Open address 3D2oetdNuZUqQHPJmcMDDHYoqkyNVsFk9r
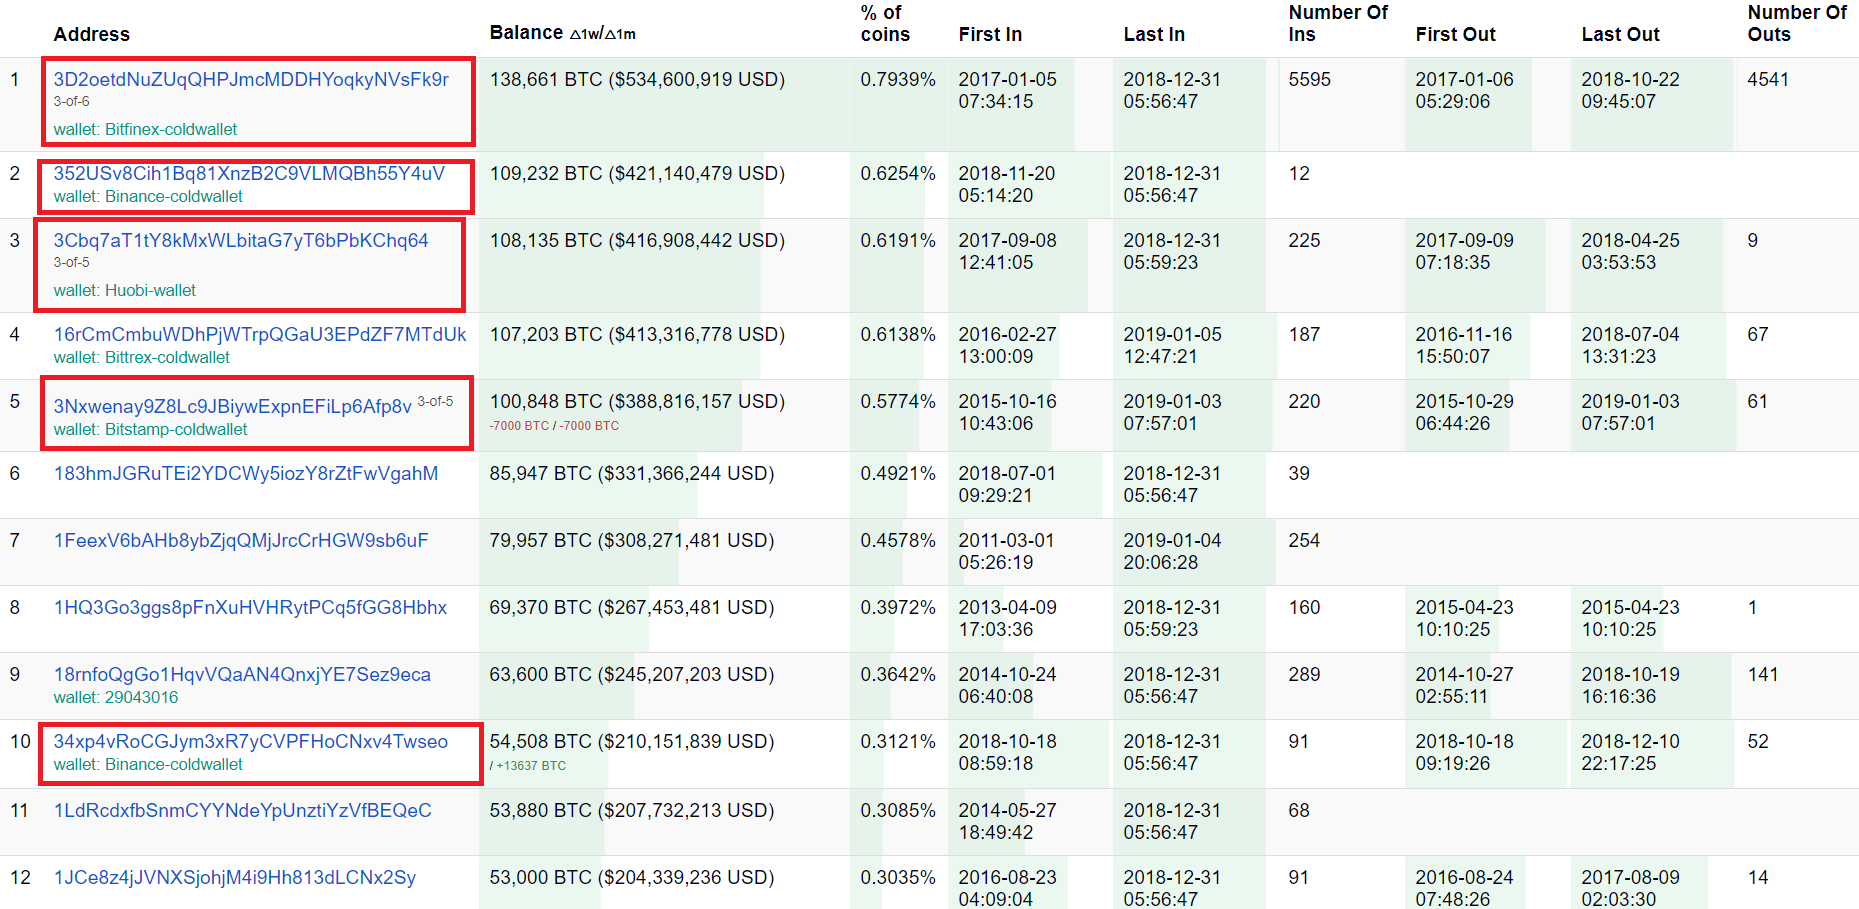 (251, 79)
